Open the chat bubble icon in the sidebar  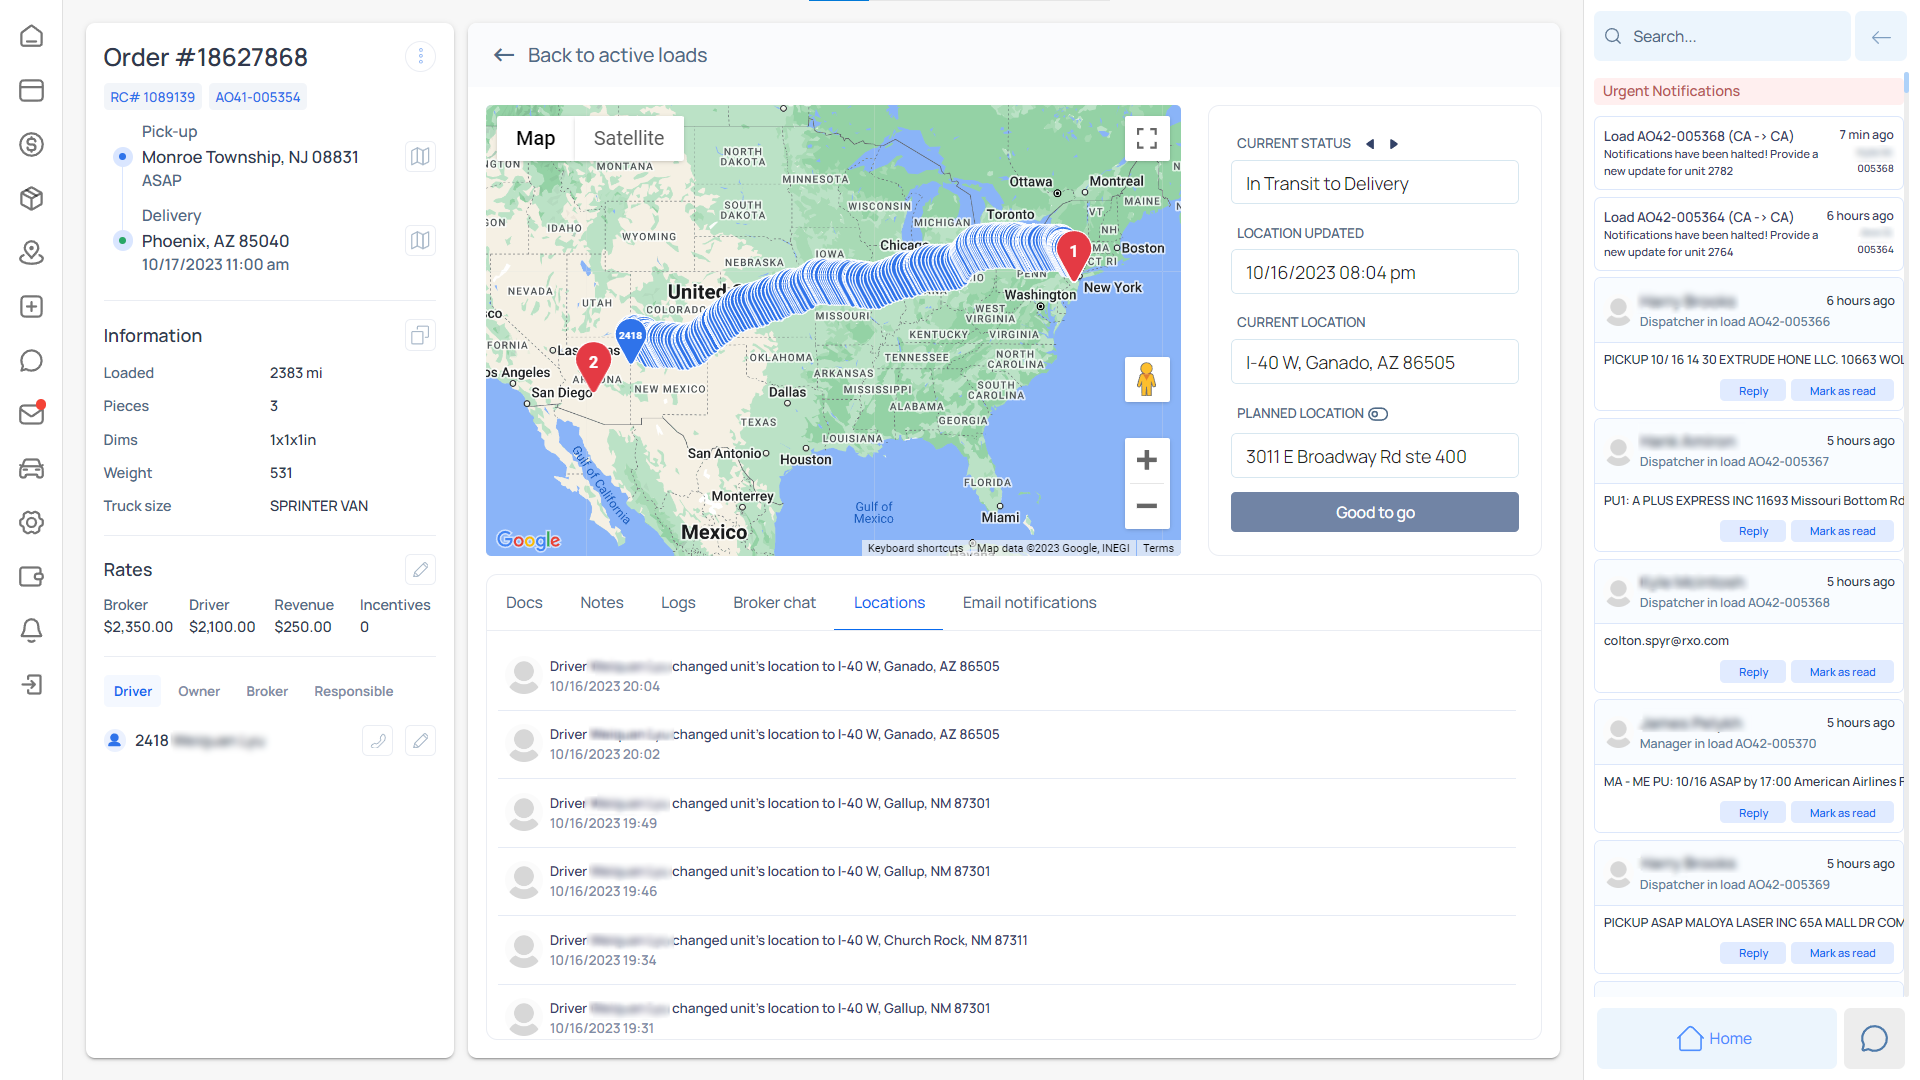coord(32,361)
